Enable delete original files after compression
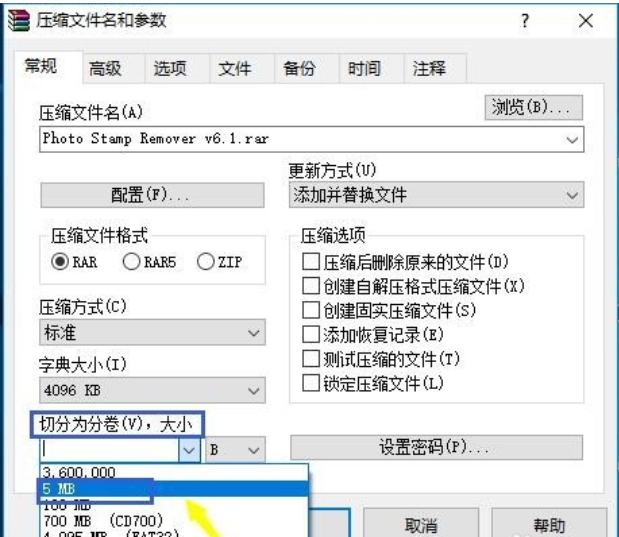Viewport: 619px width, 537px height. [311, 262]
